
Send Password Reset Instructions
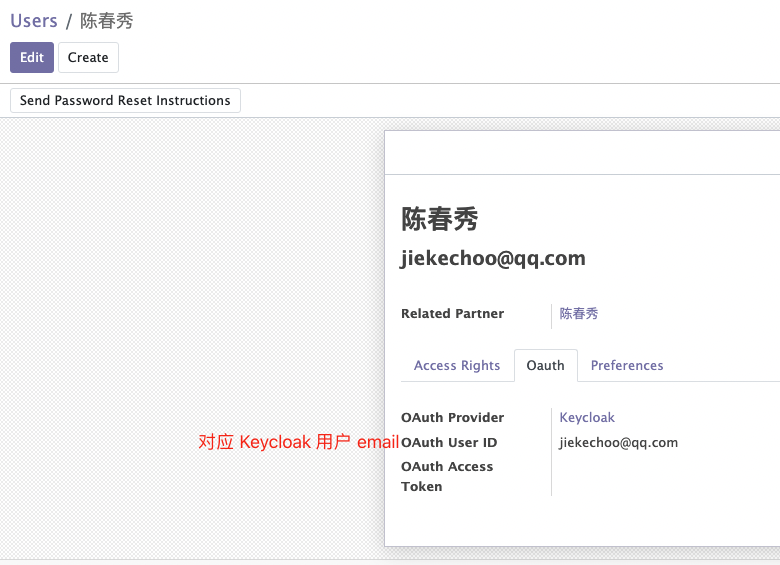pyautogui.click(x=125, y=100)
